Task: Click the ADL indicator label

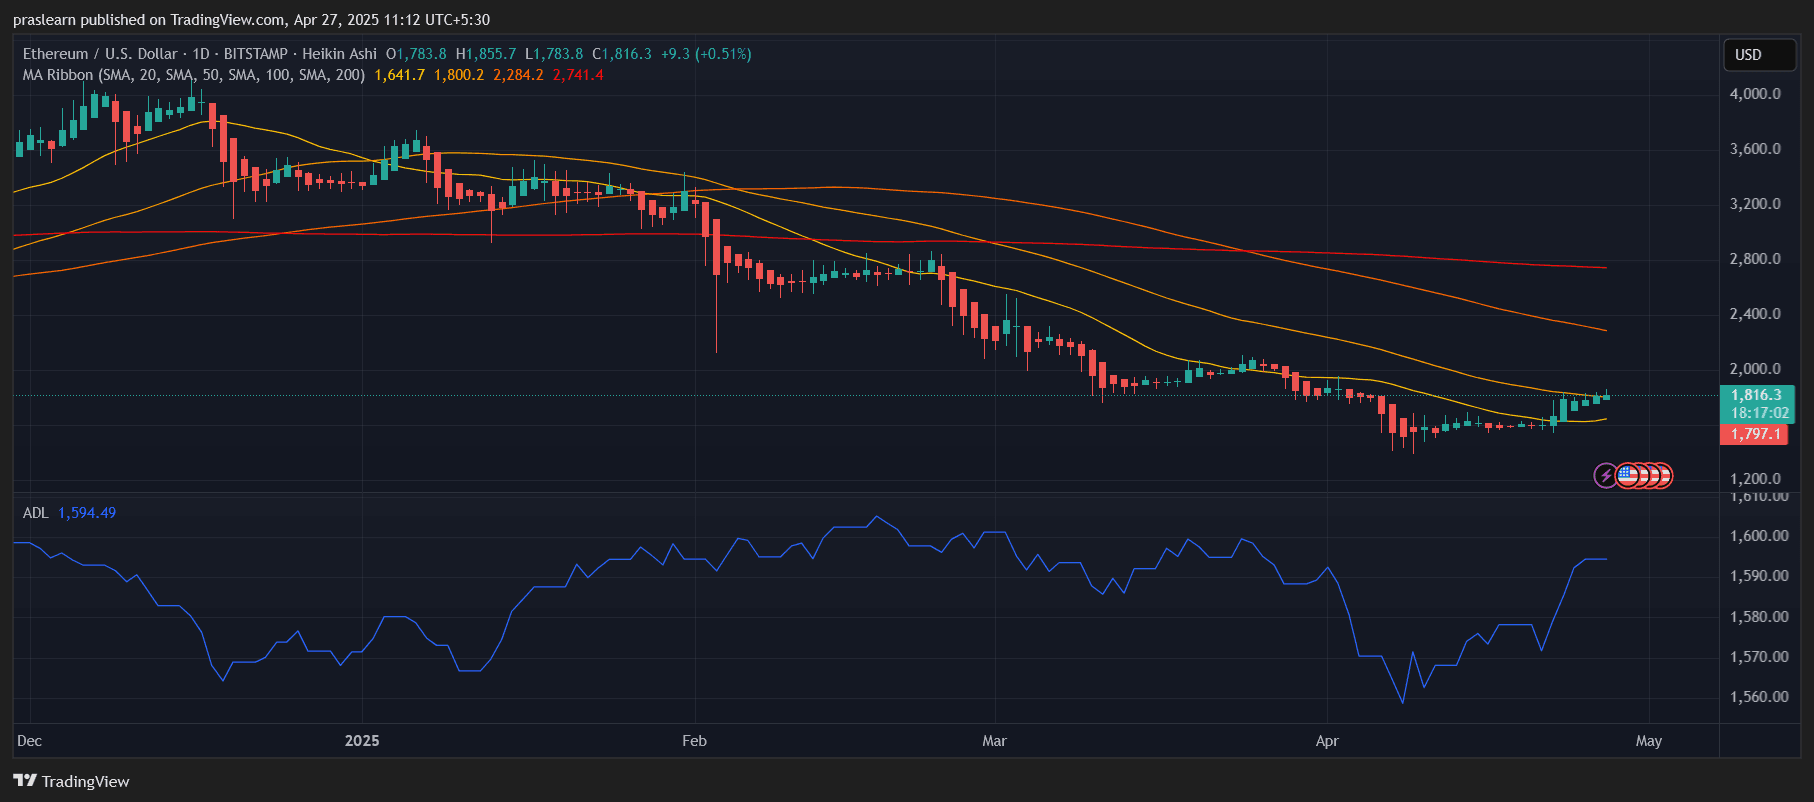Action: pyautogui.click(x=35, y=513)
